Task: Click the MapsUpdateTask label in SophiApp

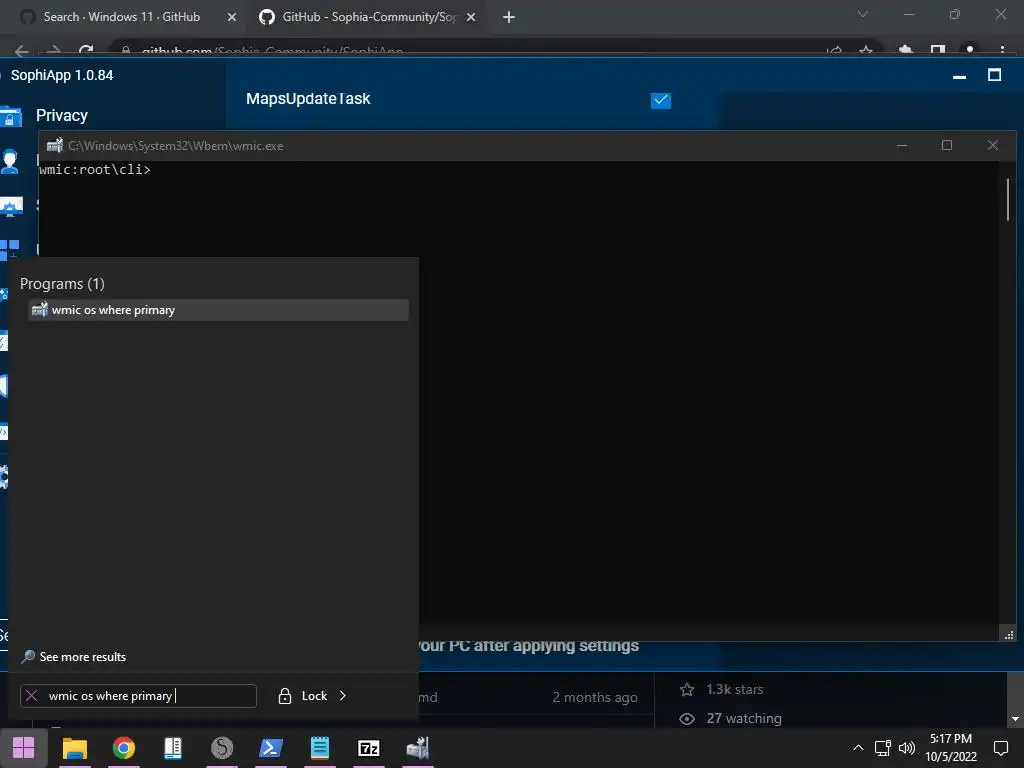Action: 308,99
